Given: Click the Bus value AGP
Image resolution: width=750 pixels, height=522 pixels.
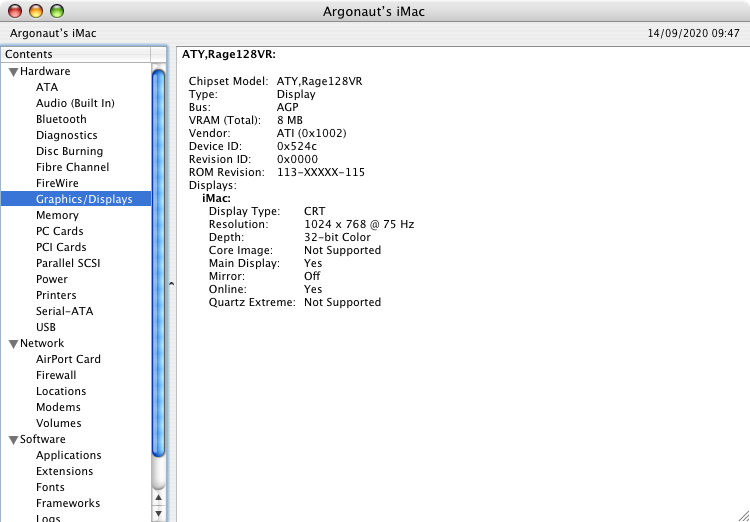Looking at the screenshot, I should (287, 107).
